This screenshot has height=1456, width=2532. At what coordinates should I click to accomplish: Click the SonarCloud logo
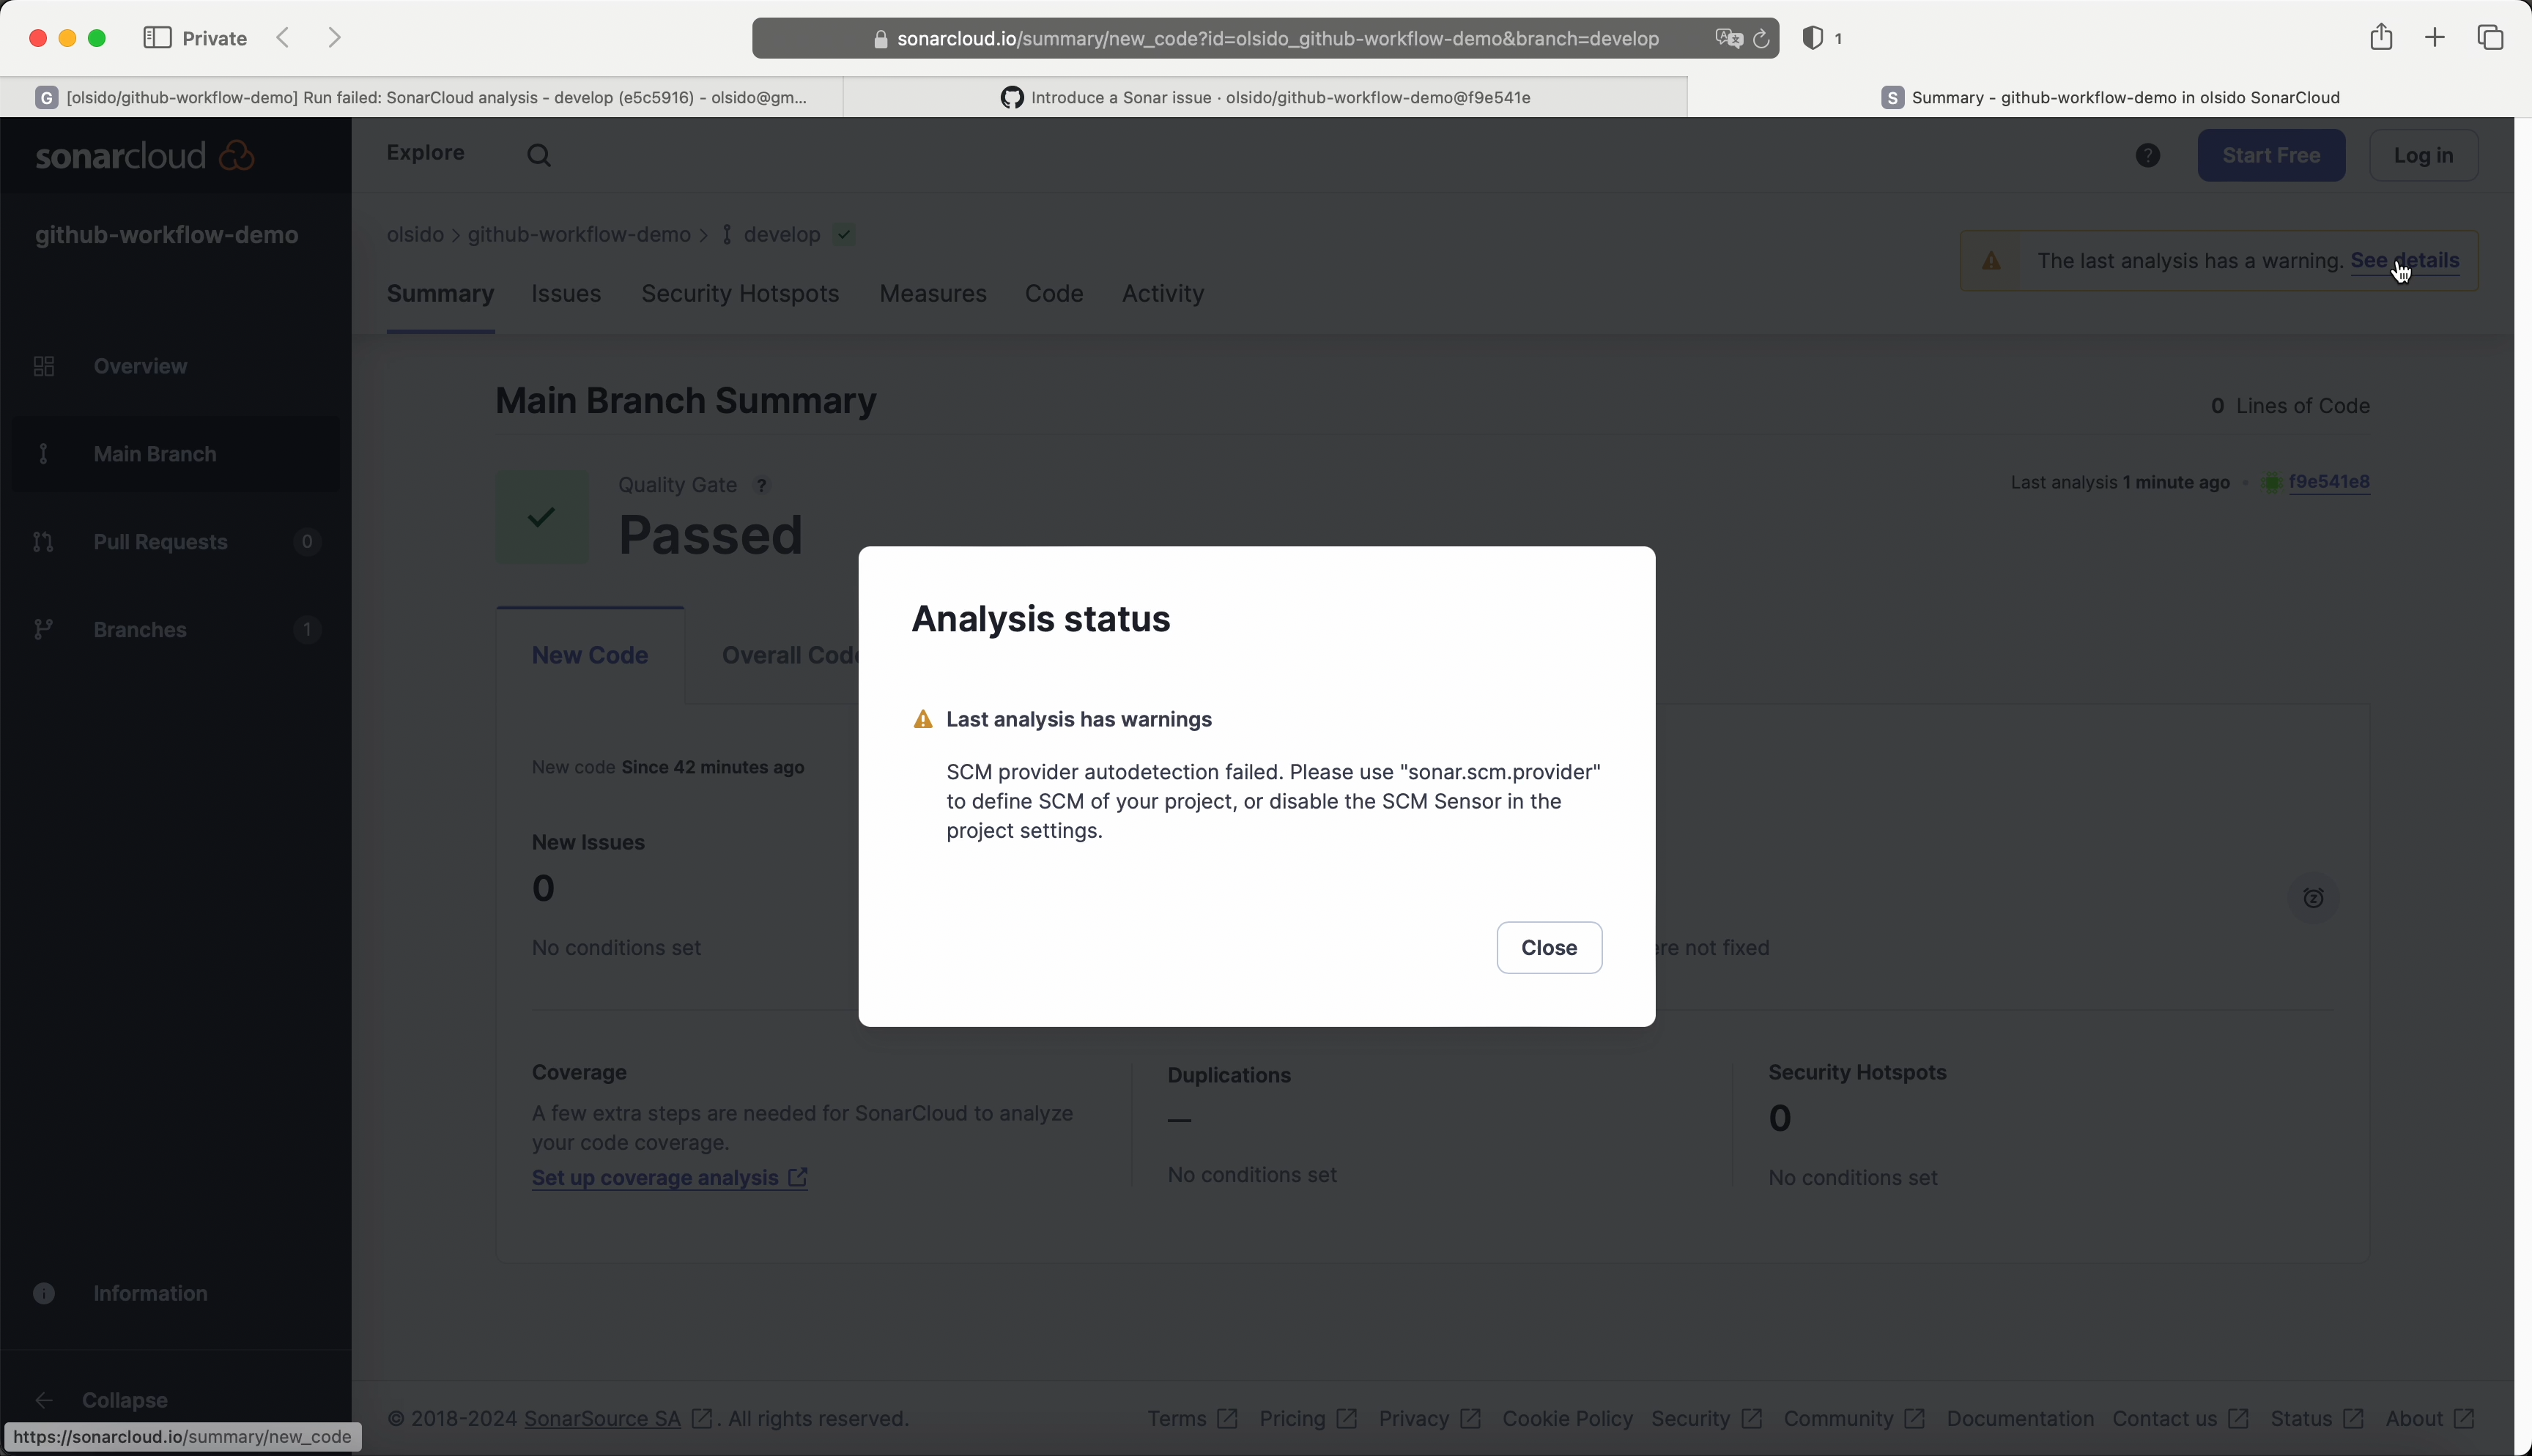click(145, 155)
